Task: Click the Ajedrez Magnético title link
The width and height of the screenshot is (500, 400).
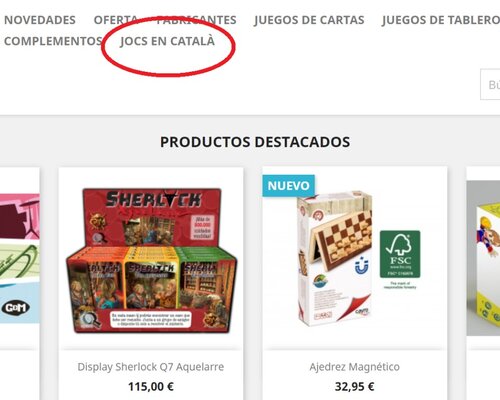Action: pos(354,367)
